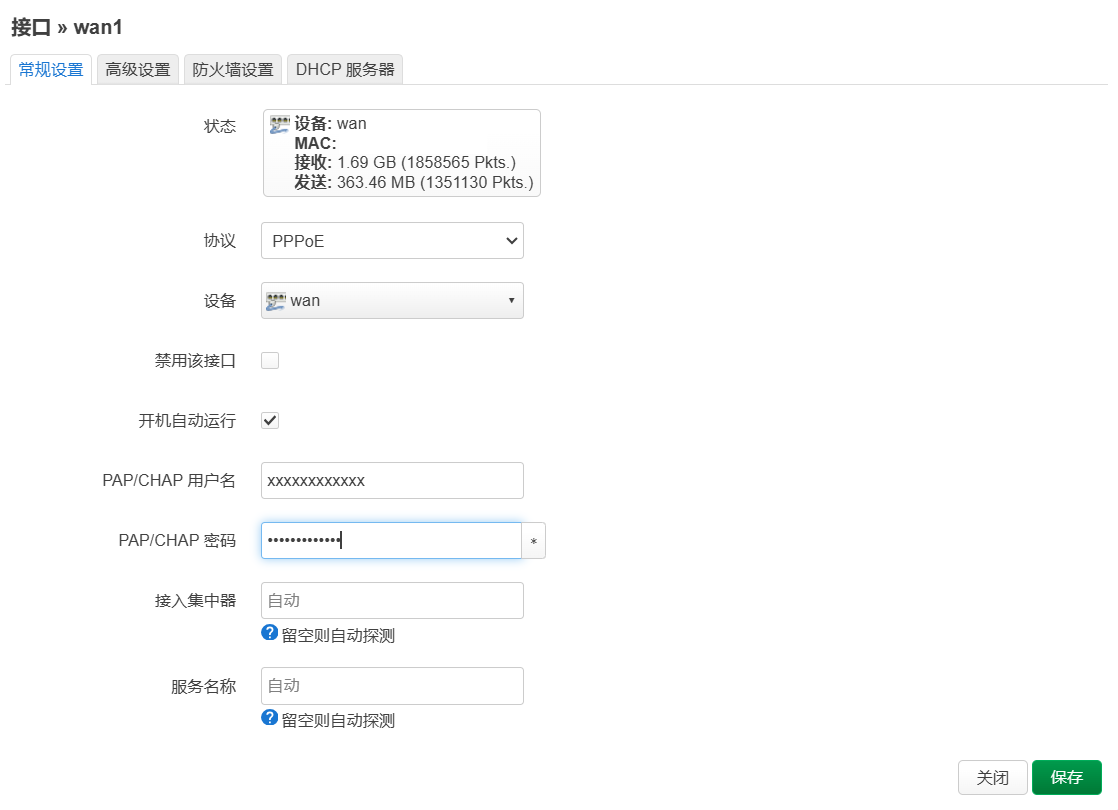Image resolution: width=1118 pixels, height=810 pixels.
Task: Reveal the PAP/CHAP password with asterisk button
Action: click(534, 541)
